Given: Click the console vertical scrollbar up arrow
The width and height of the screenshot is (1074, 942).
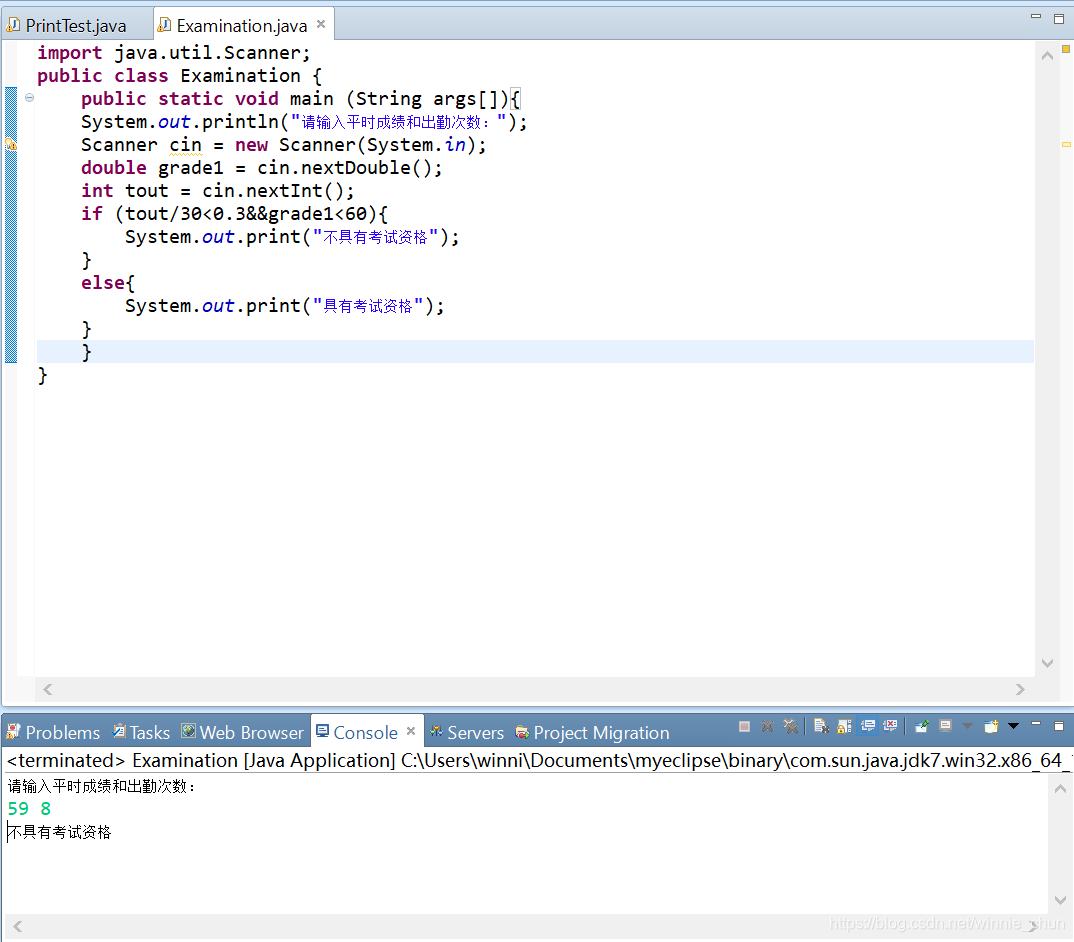Looking at the screenshot, I should (x=1060, y=789).
